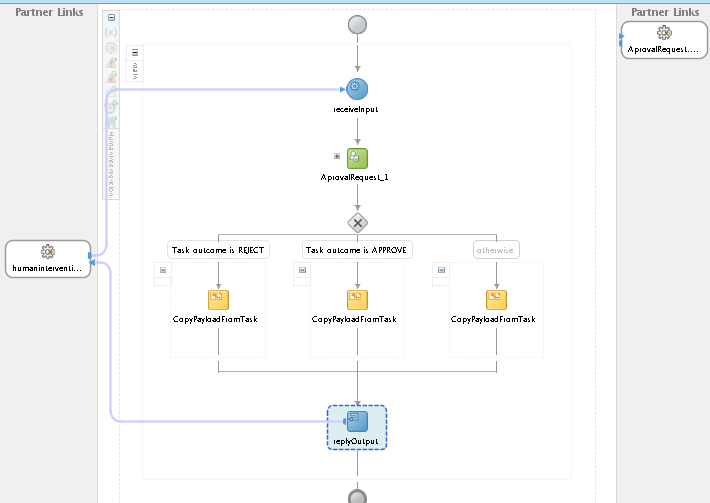Collapse the otherwise branch
The image size is (710, 503).
[441, 270]
